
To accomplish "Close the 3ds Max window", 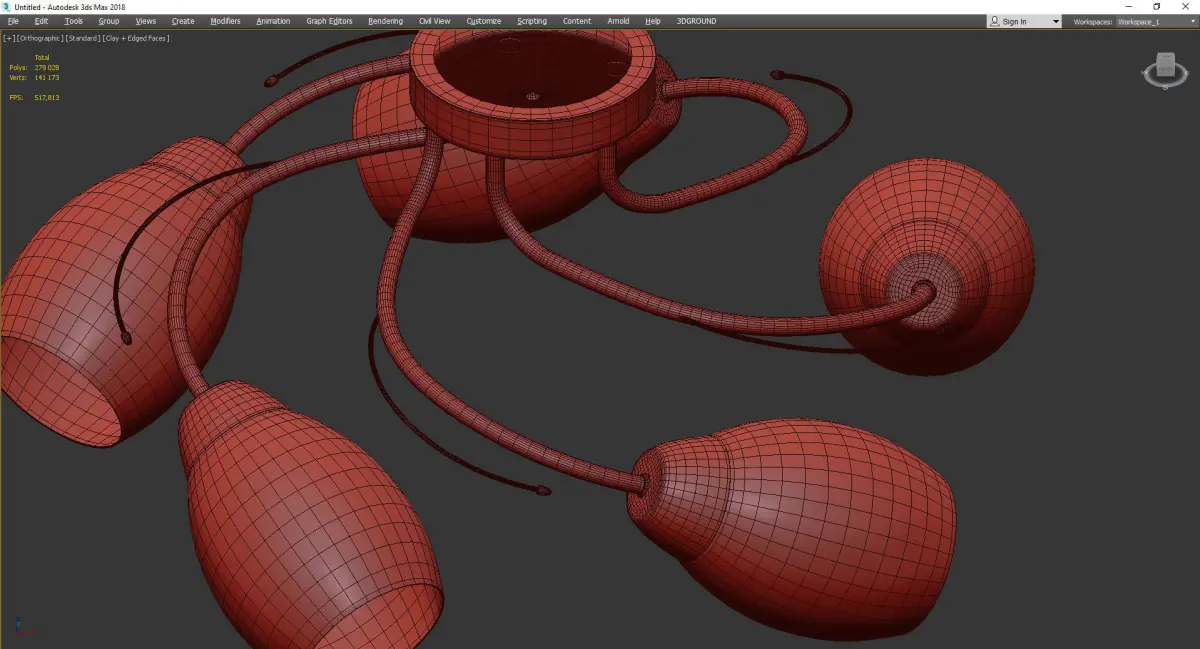I will point(1184,7).
